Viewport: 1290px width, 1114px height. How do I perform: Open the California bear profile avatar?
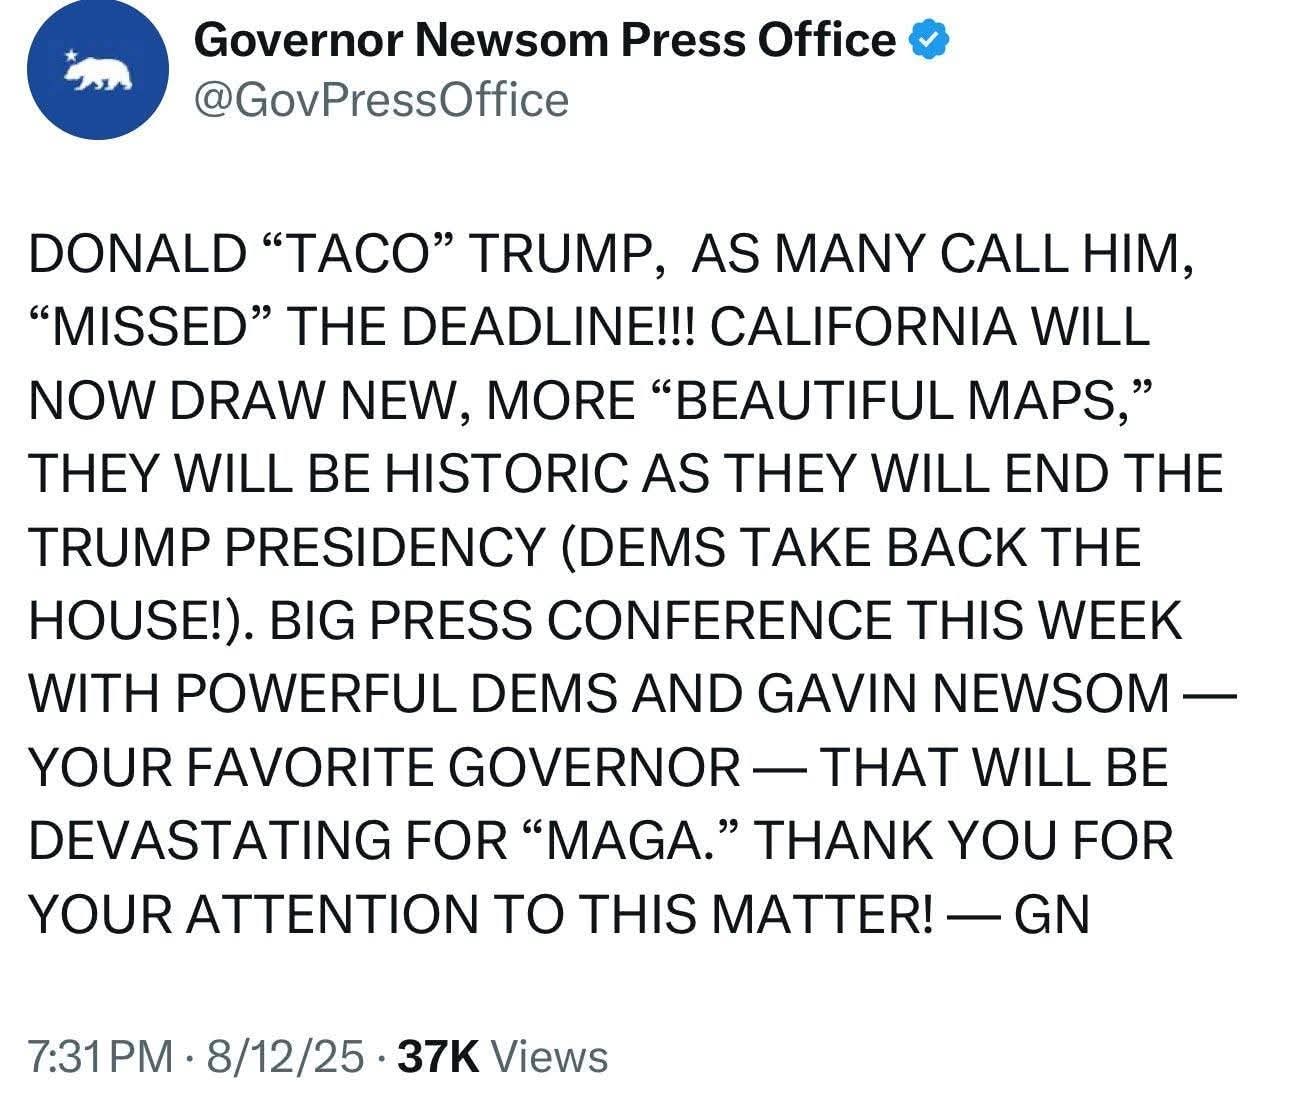[x=97, y=68]
